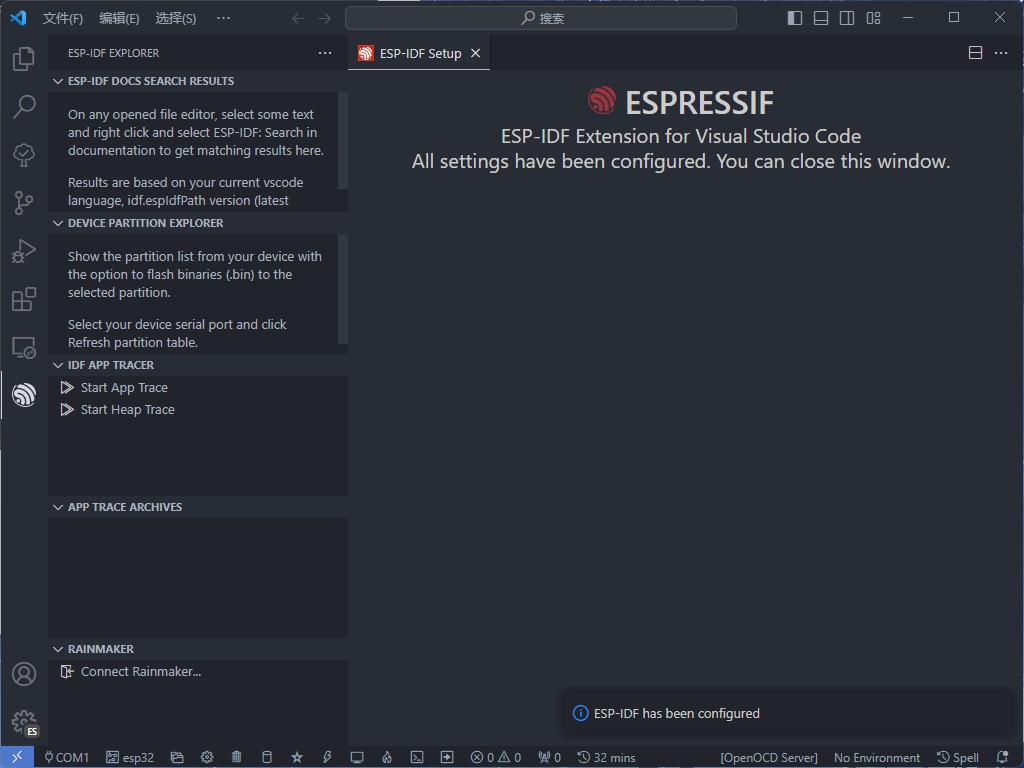Click Connect Rainmaker...
This screenshot has width=1024, height=768.
click(140, 671)
